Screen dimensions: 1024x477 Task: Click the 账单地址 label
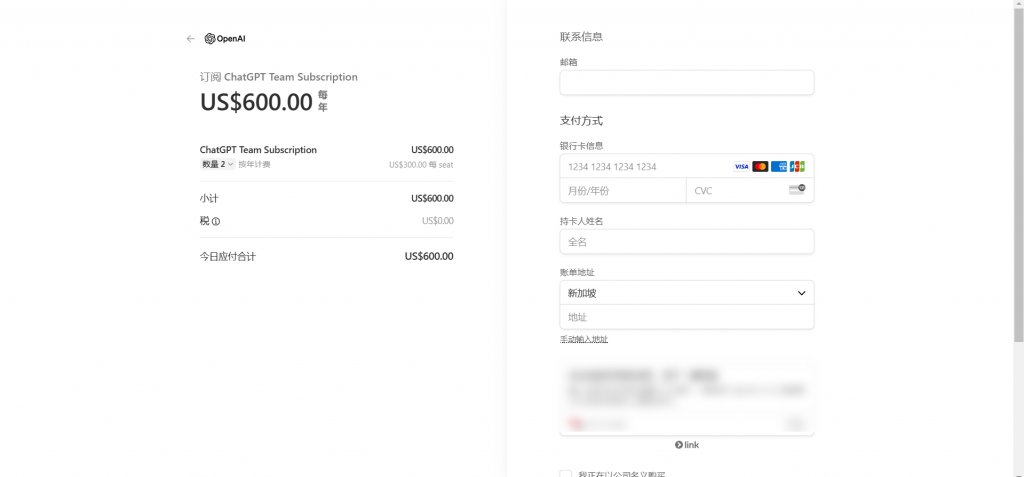tap(577, 272)
